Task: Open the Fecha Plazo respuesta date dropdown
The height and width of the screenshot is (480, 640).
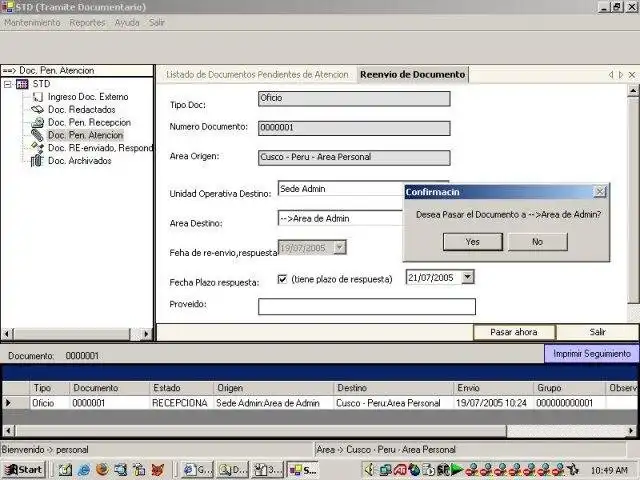Action: pyautogui.click(x=468, y=277)
